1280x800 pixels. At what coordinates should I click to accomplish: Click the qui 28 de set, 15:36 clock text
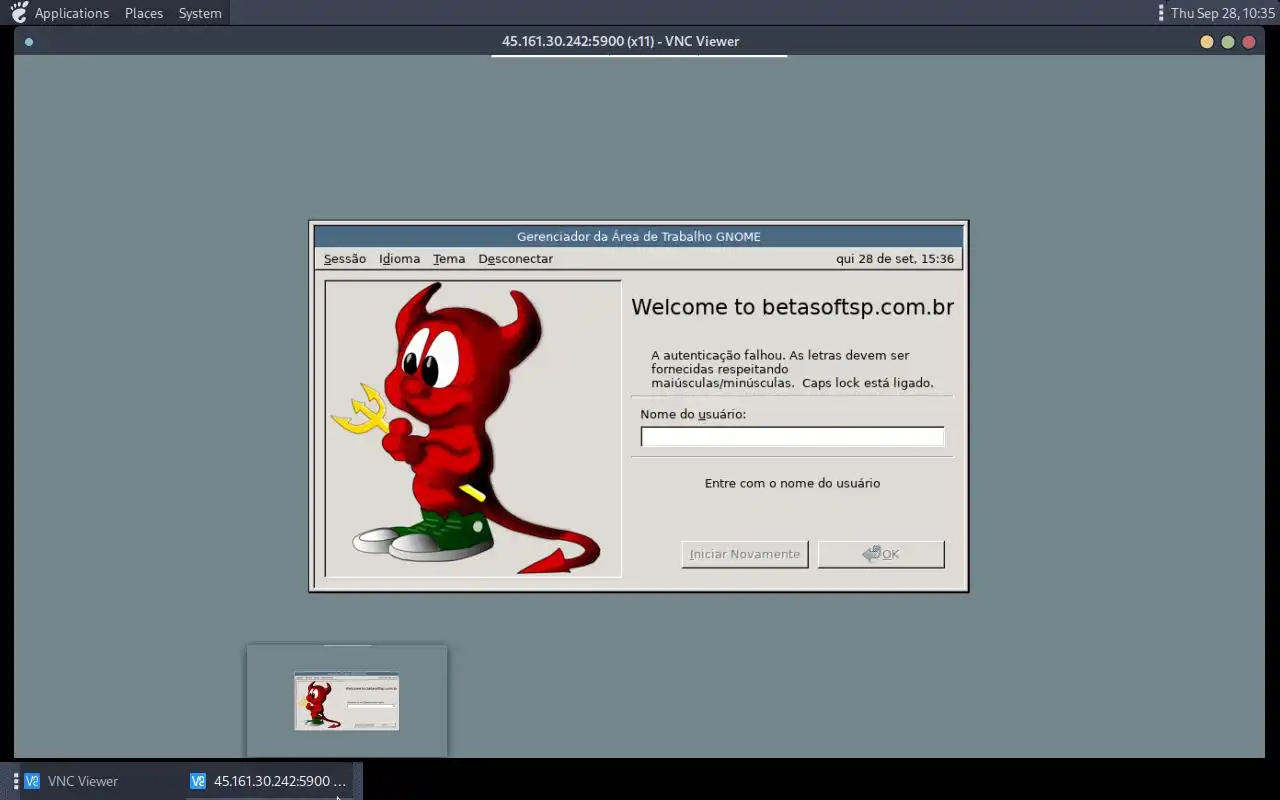tap(895, 259)
